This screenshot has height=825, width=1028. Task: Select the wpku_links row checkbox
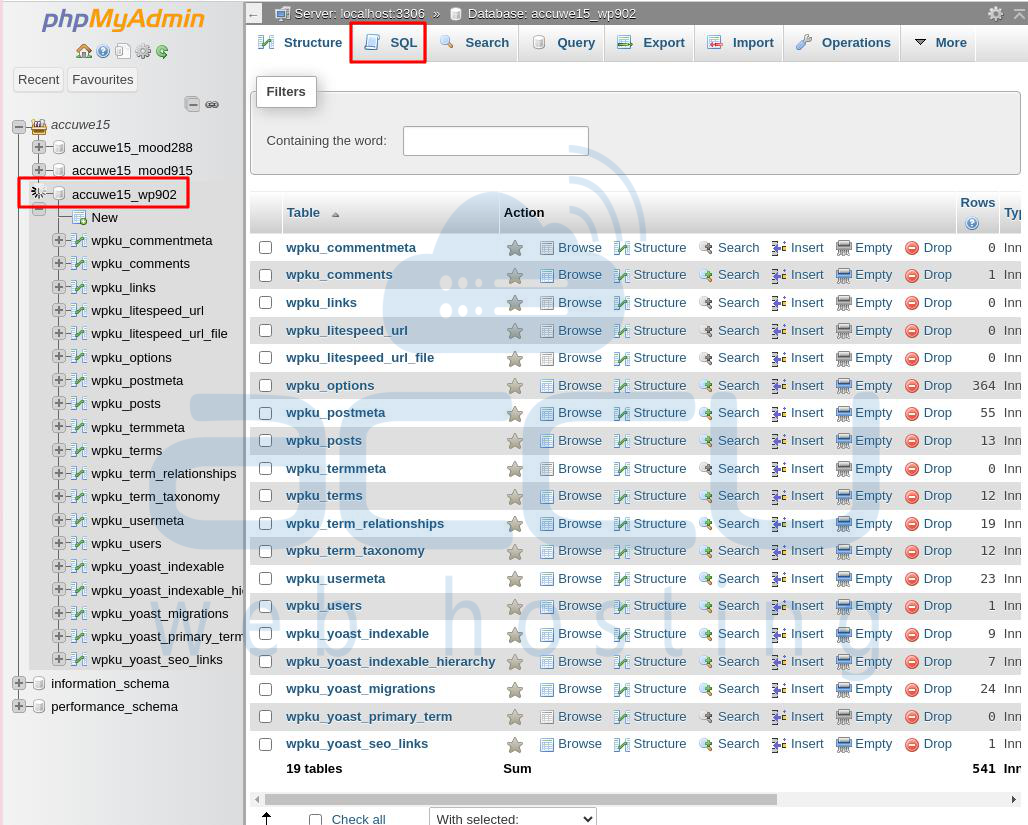[266, 302]
